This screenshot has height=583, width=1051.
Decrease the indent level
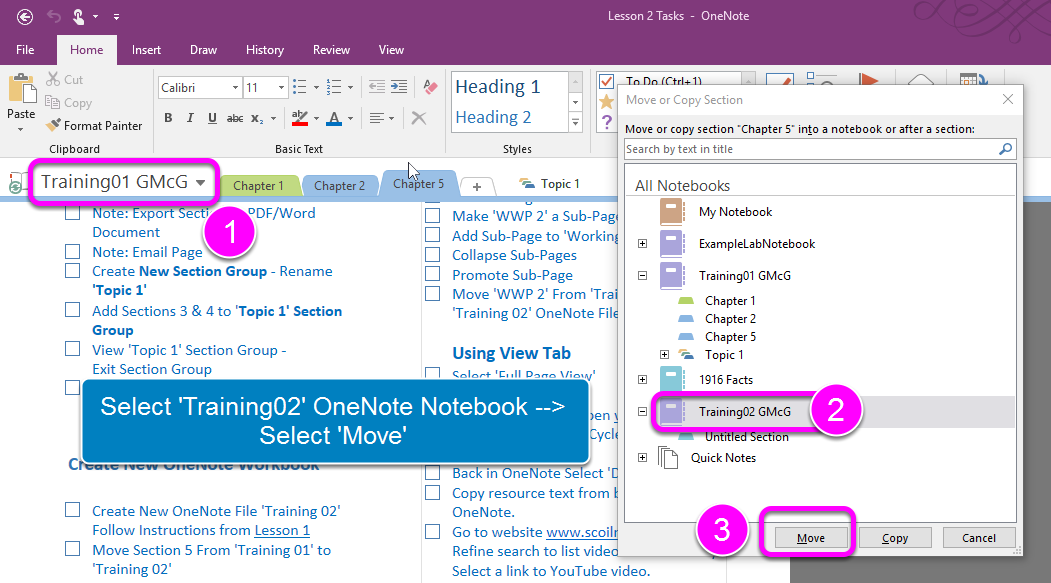pyautogui.click(x=377, y=86)
